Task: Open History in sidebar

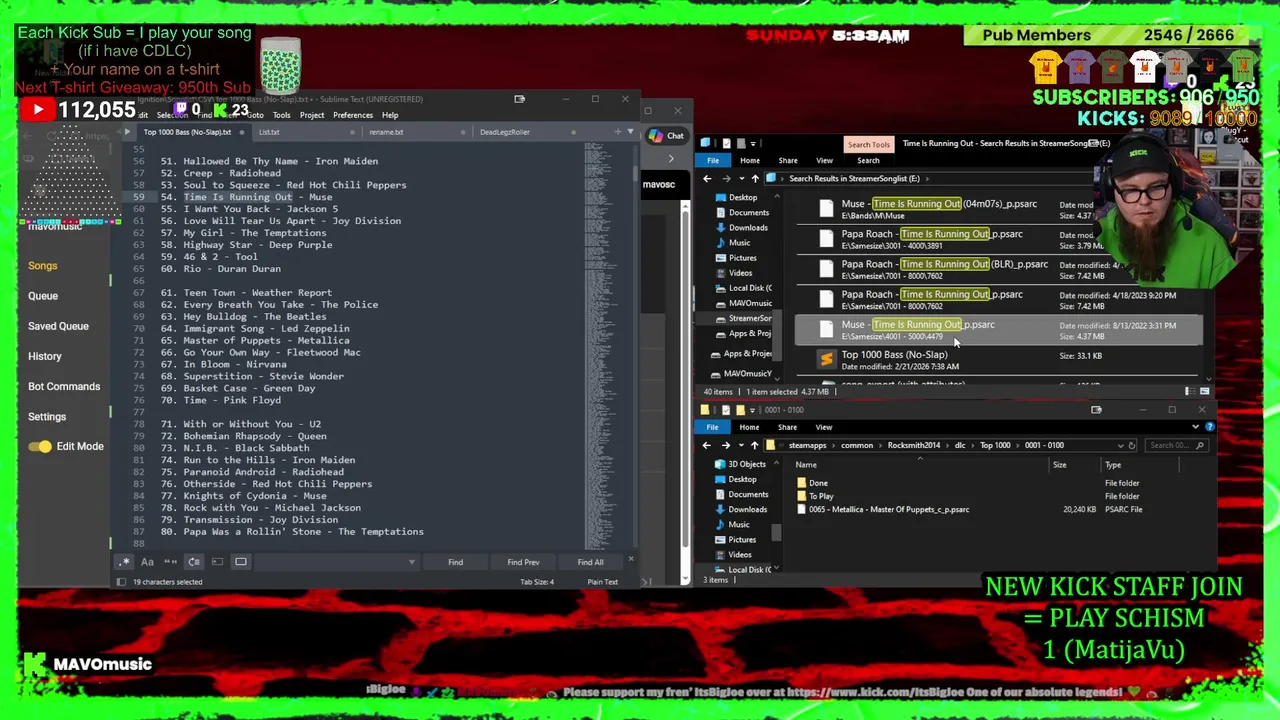Action: tap(45, 356)
